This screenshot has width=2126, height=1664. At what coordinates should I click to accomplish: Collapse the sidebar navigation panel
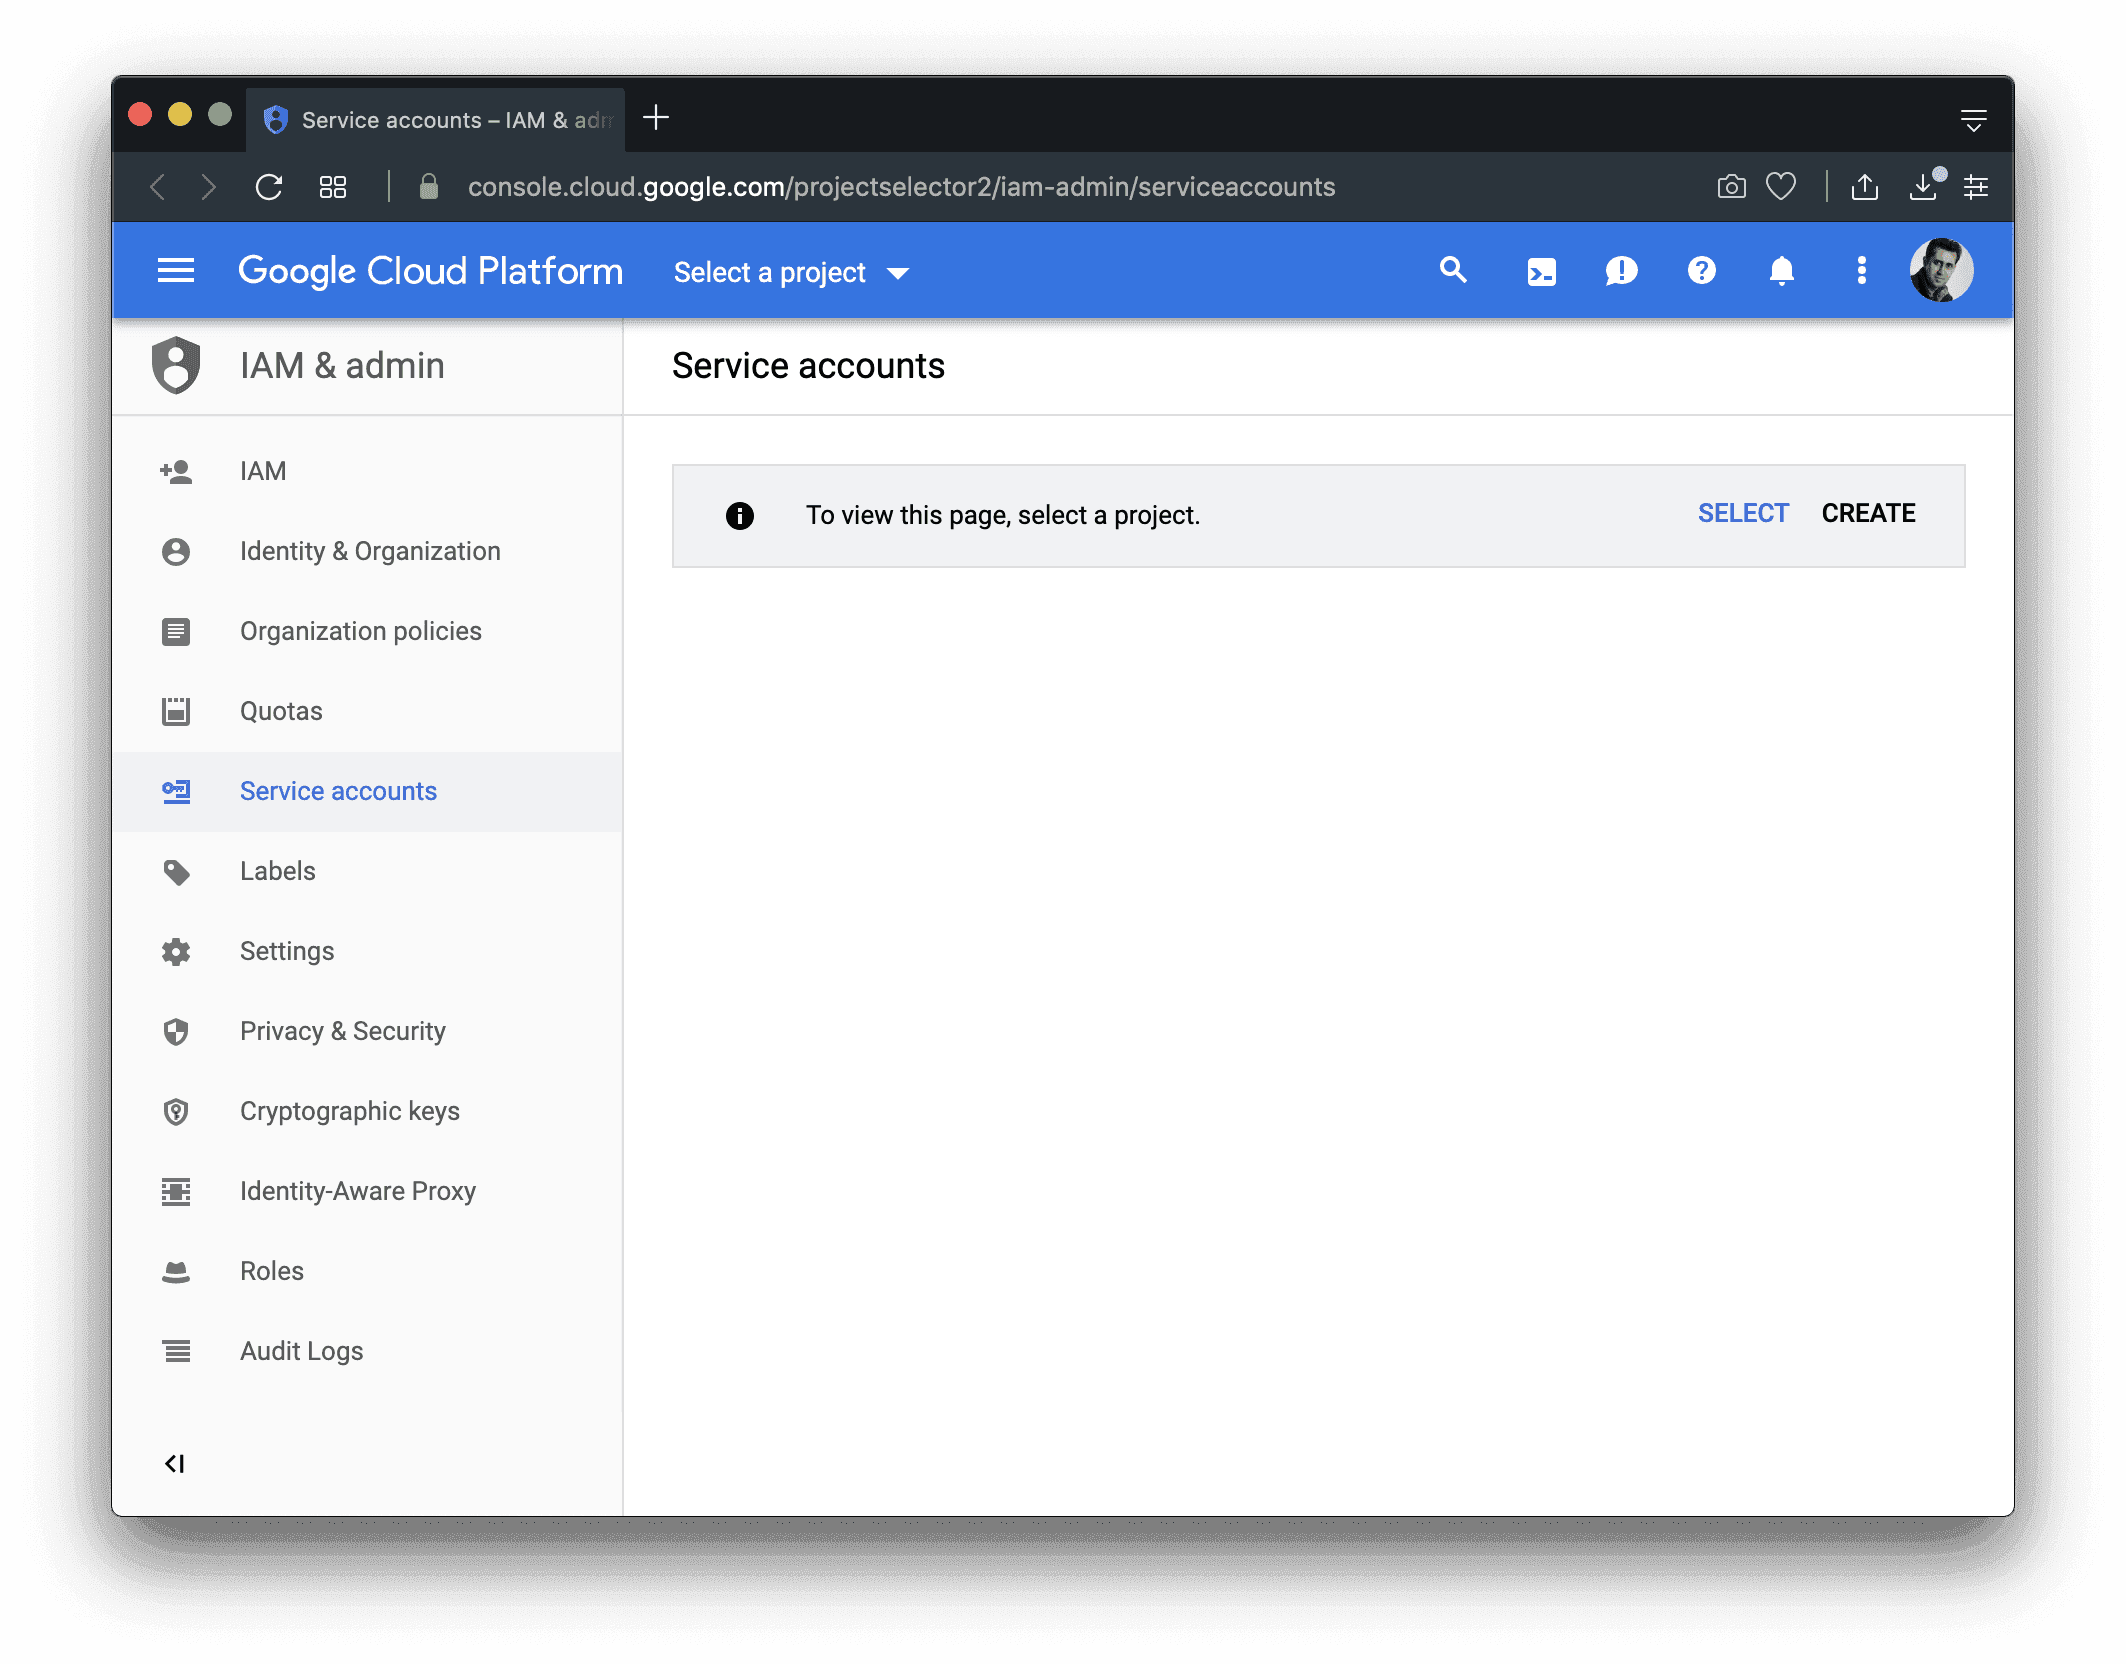(175, 1464)
